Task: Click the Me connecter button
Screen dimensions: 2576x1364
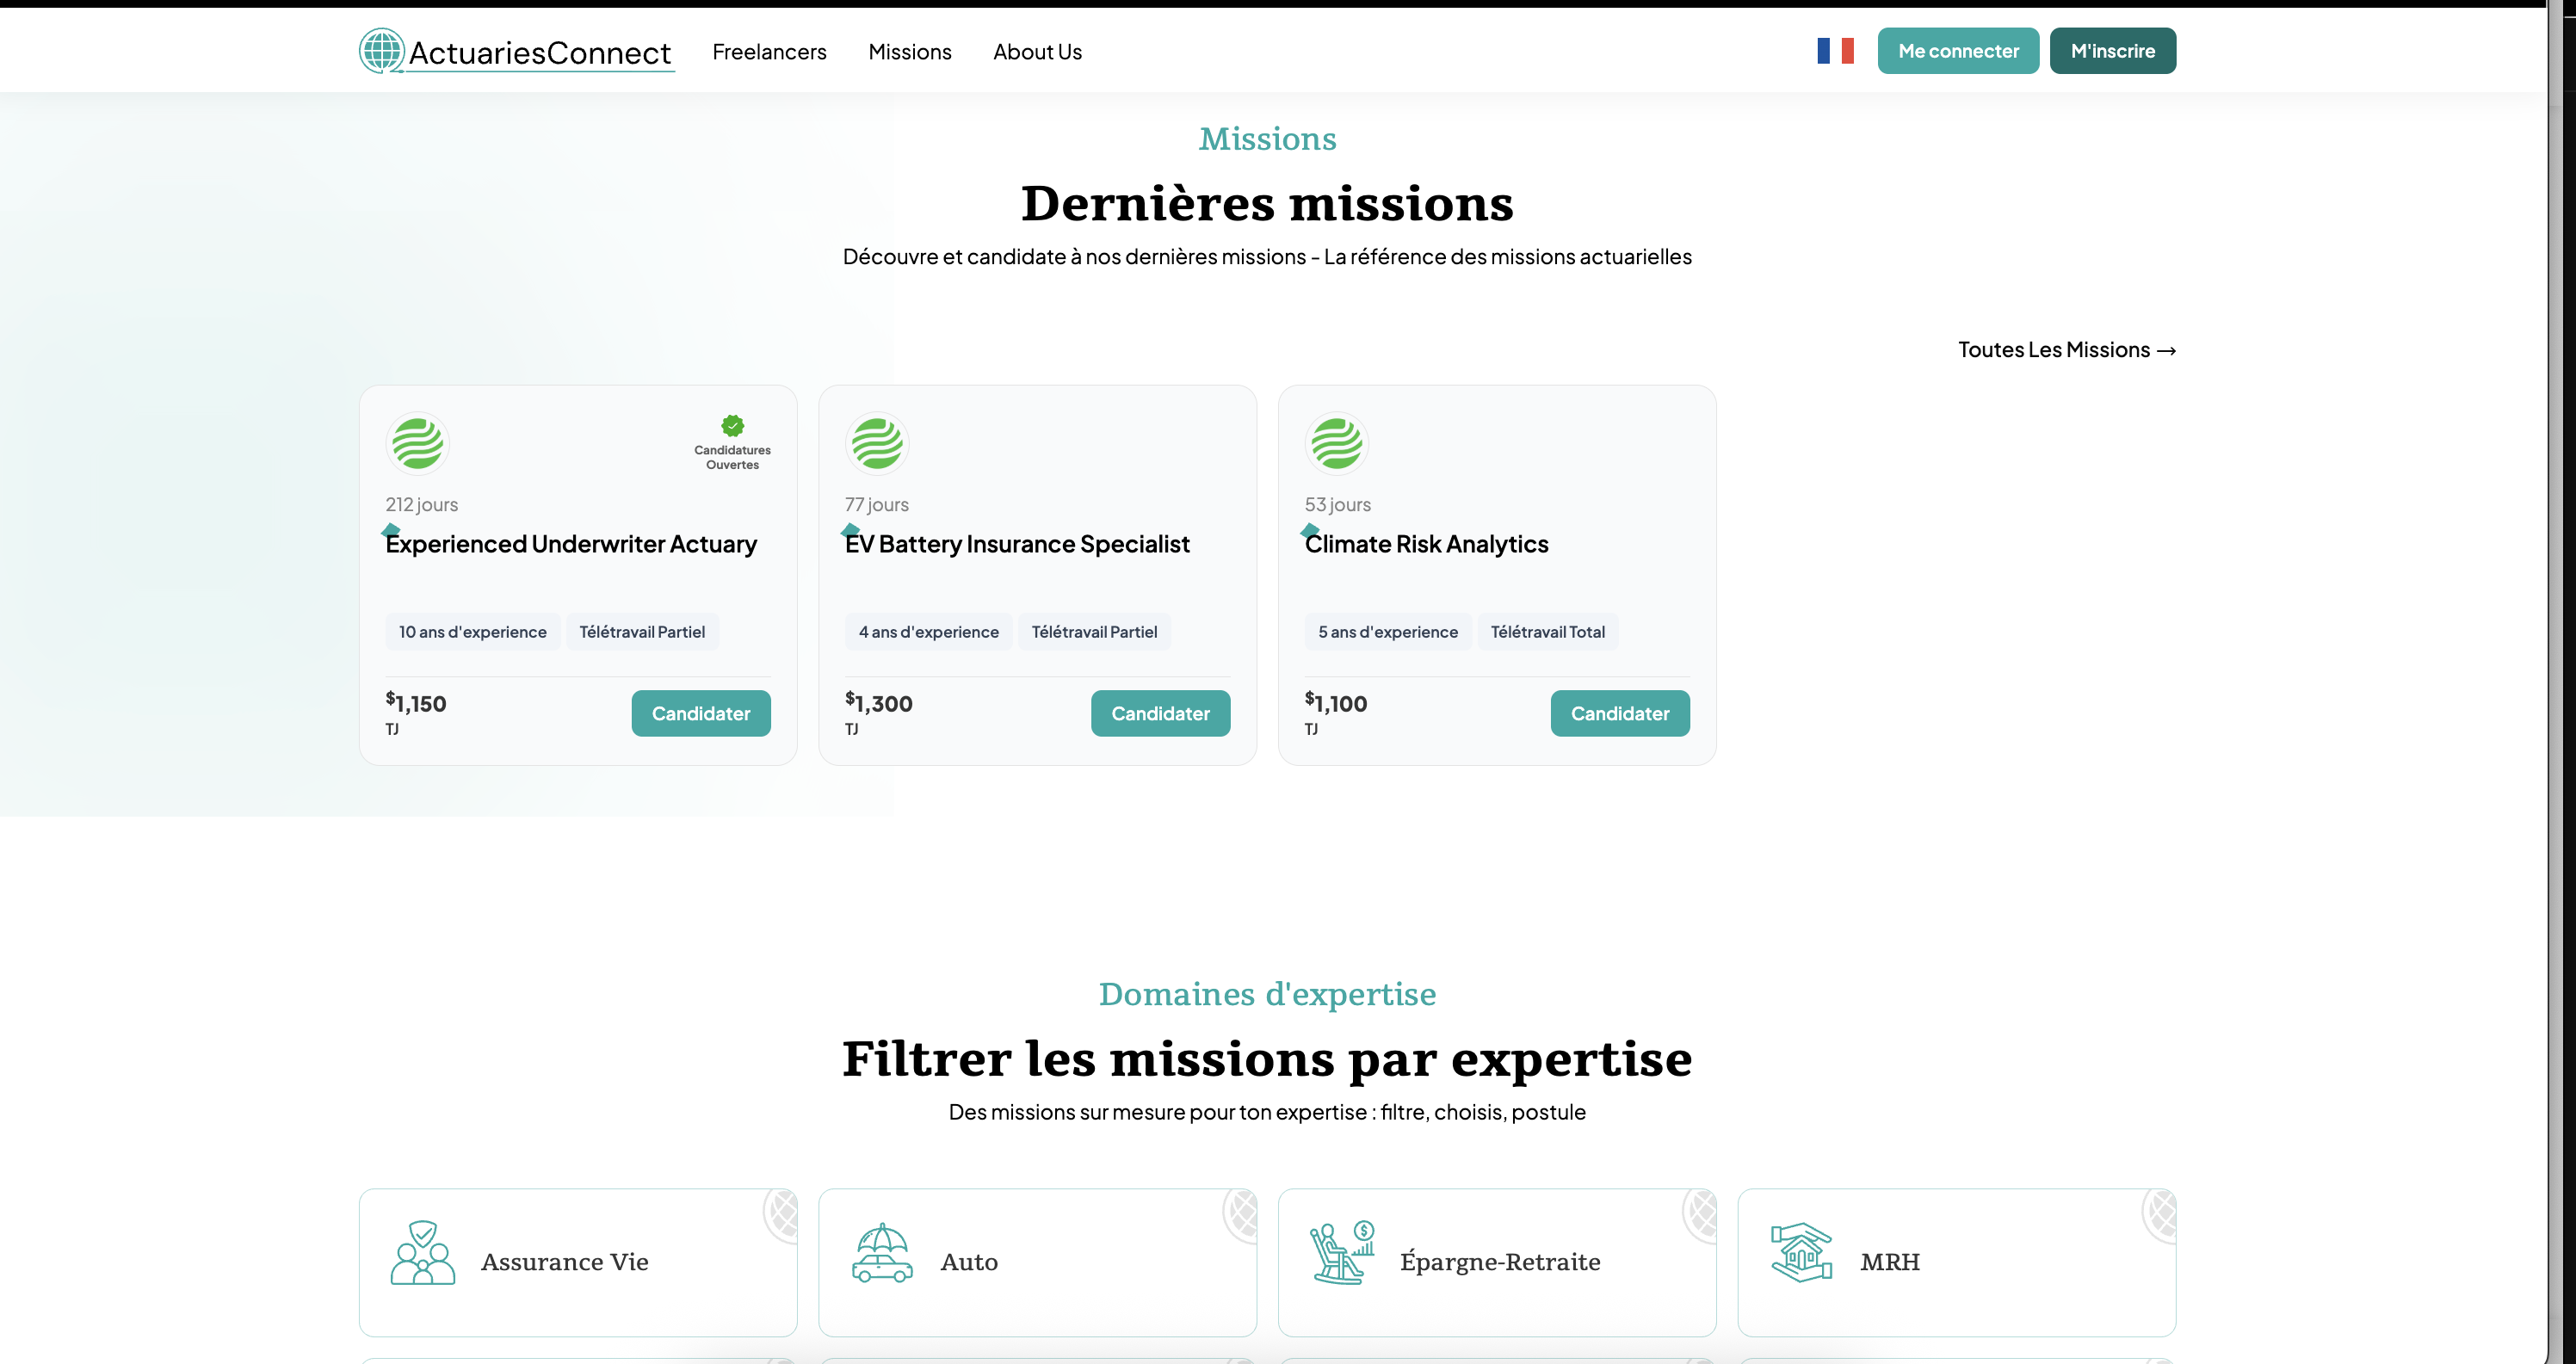Action: coord(1958,51)
